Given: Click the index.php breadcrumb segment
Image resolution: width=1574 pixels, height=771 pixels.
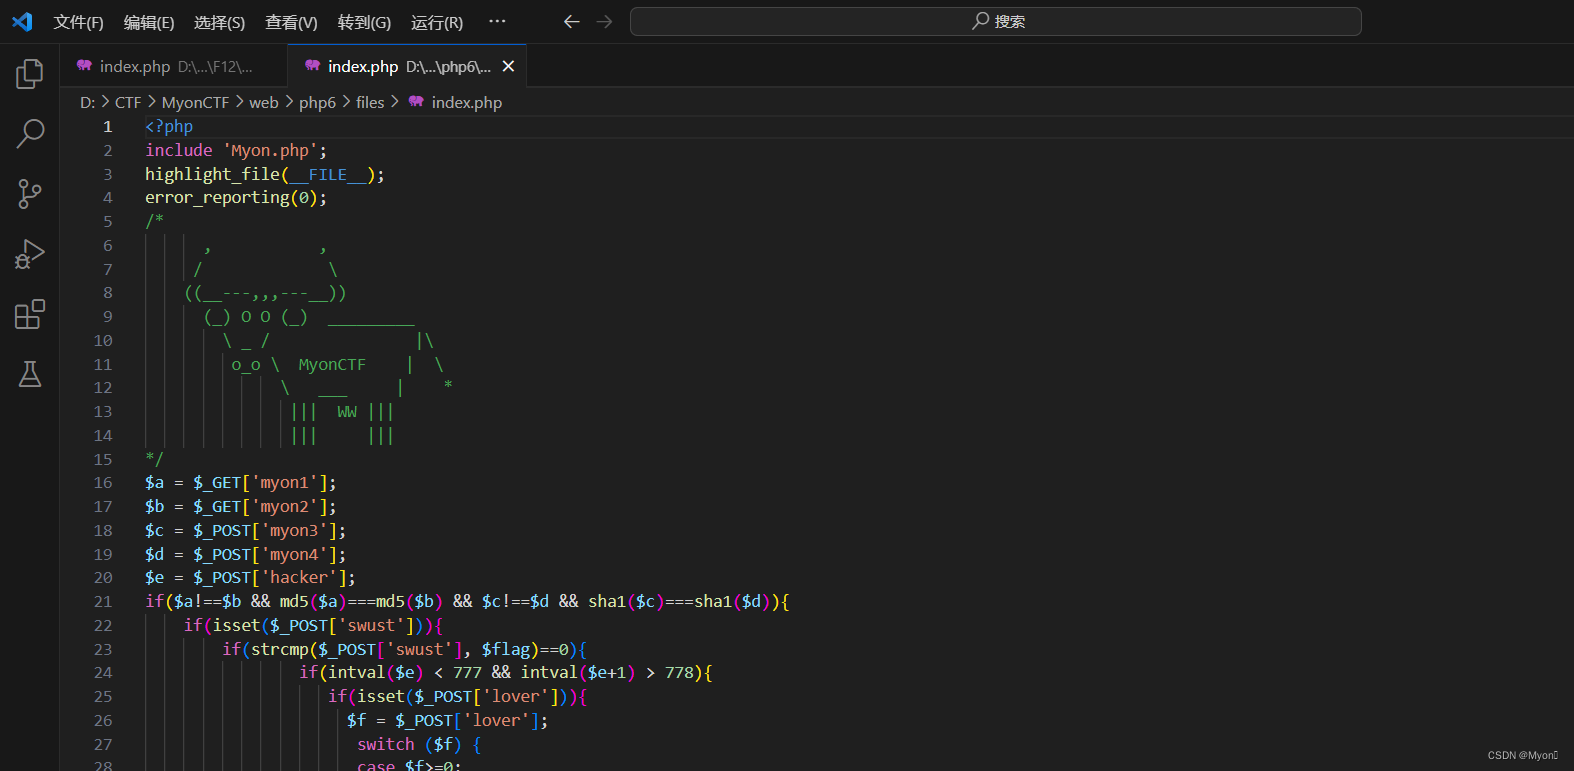Looking at the screenshot, I should (467, 102).
